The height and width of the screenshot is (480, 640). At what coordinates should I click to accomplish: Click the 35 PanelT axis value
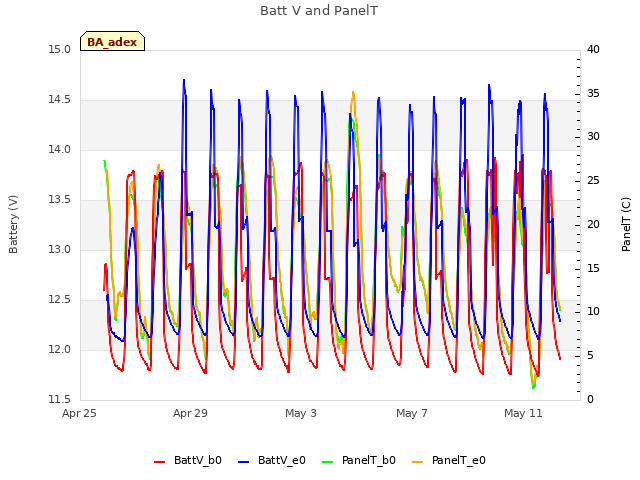tap(593, 93)
